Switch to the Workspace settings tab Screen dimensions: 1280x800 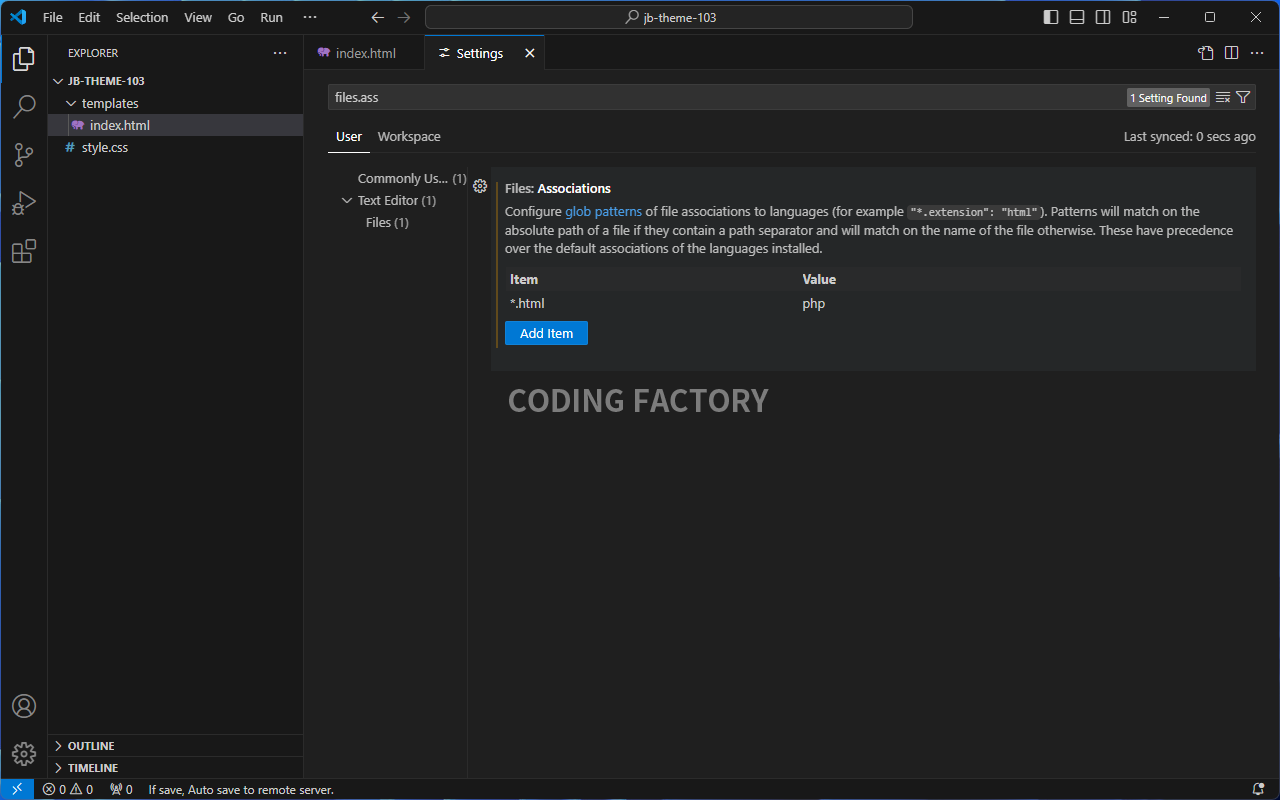409,137
